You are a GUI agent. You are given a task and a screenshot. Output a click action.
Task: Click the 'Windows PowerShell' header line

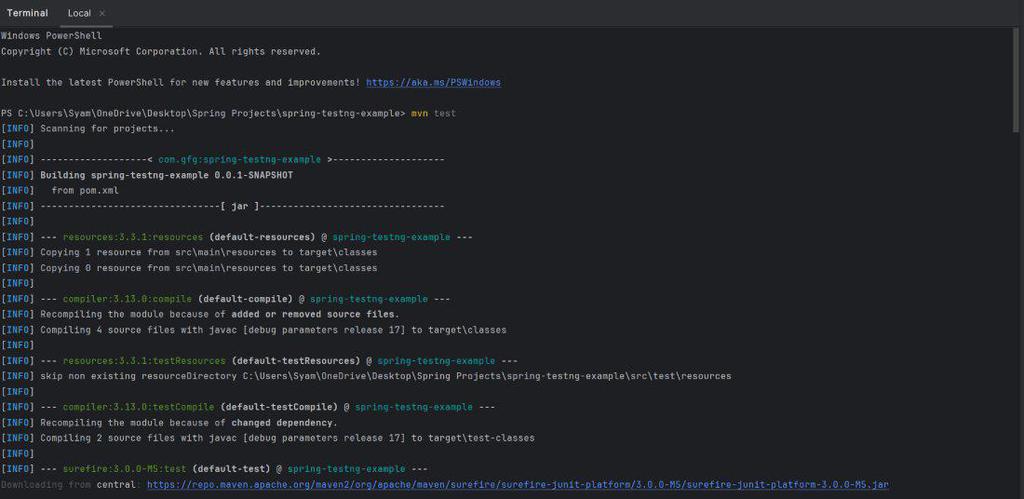52,36
